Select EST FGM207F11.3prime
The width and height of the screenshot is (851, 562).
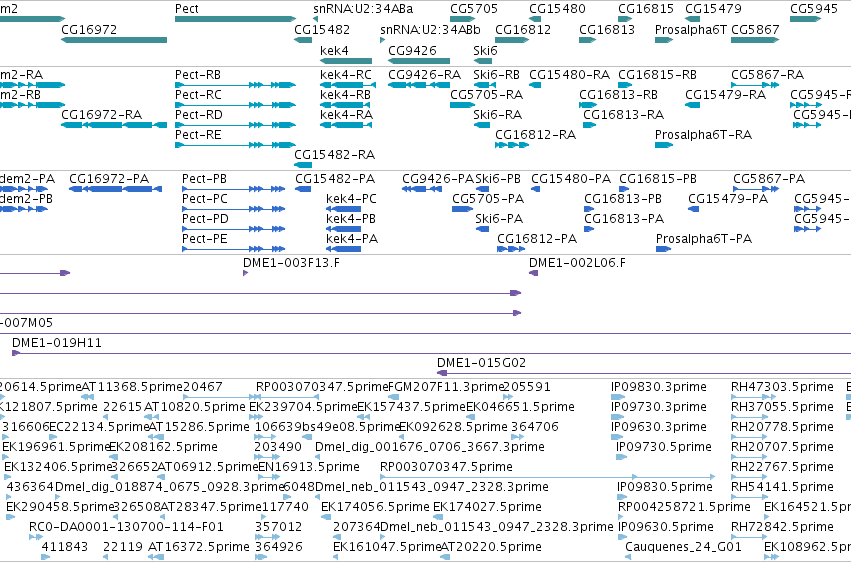[x=394, y=397]
